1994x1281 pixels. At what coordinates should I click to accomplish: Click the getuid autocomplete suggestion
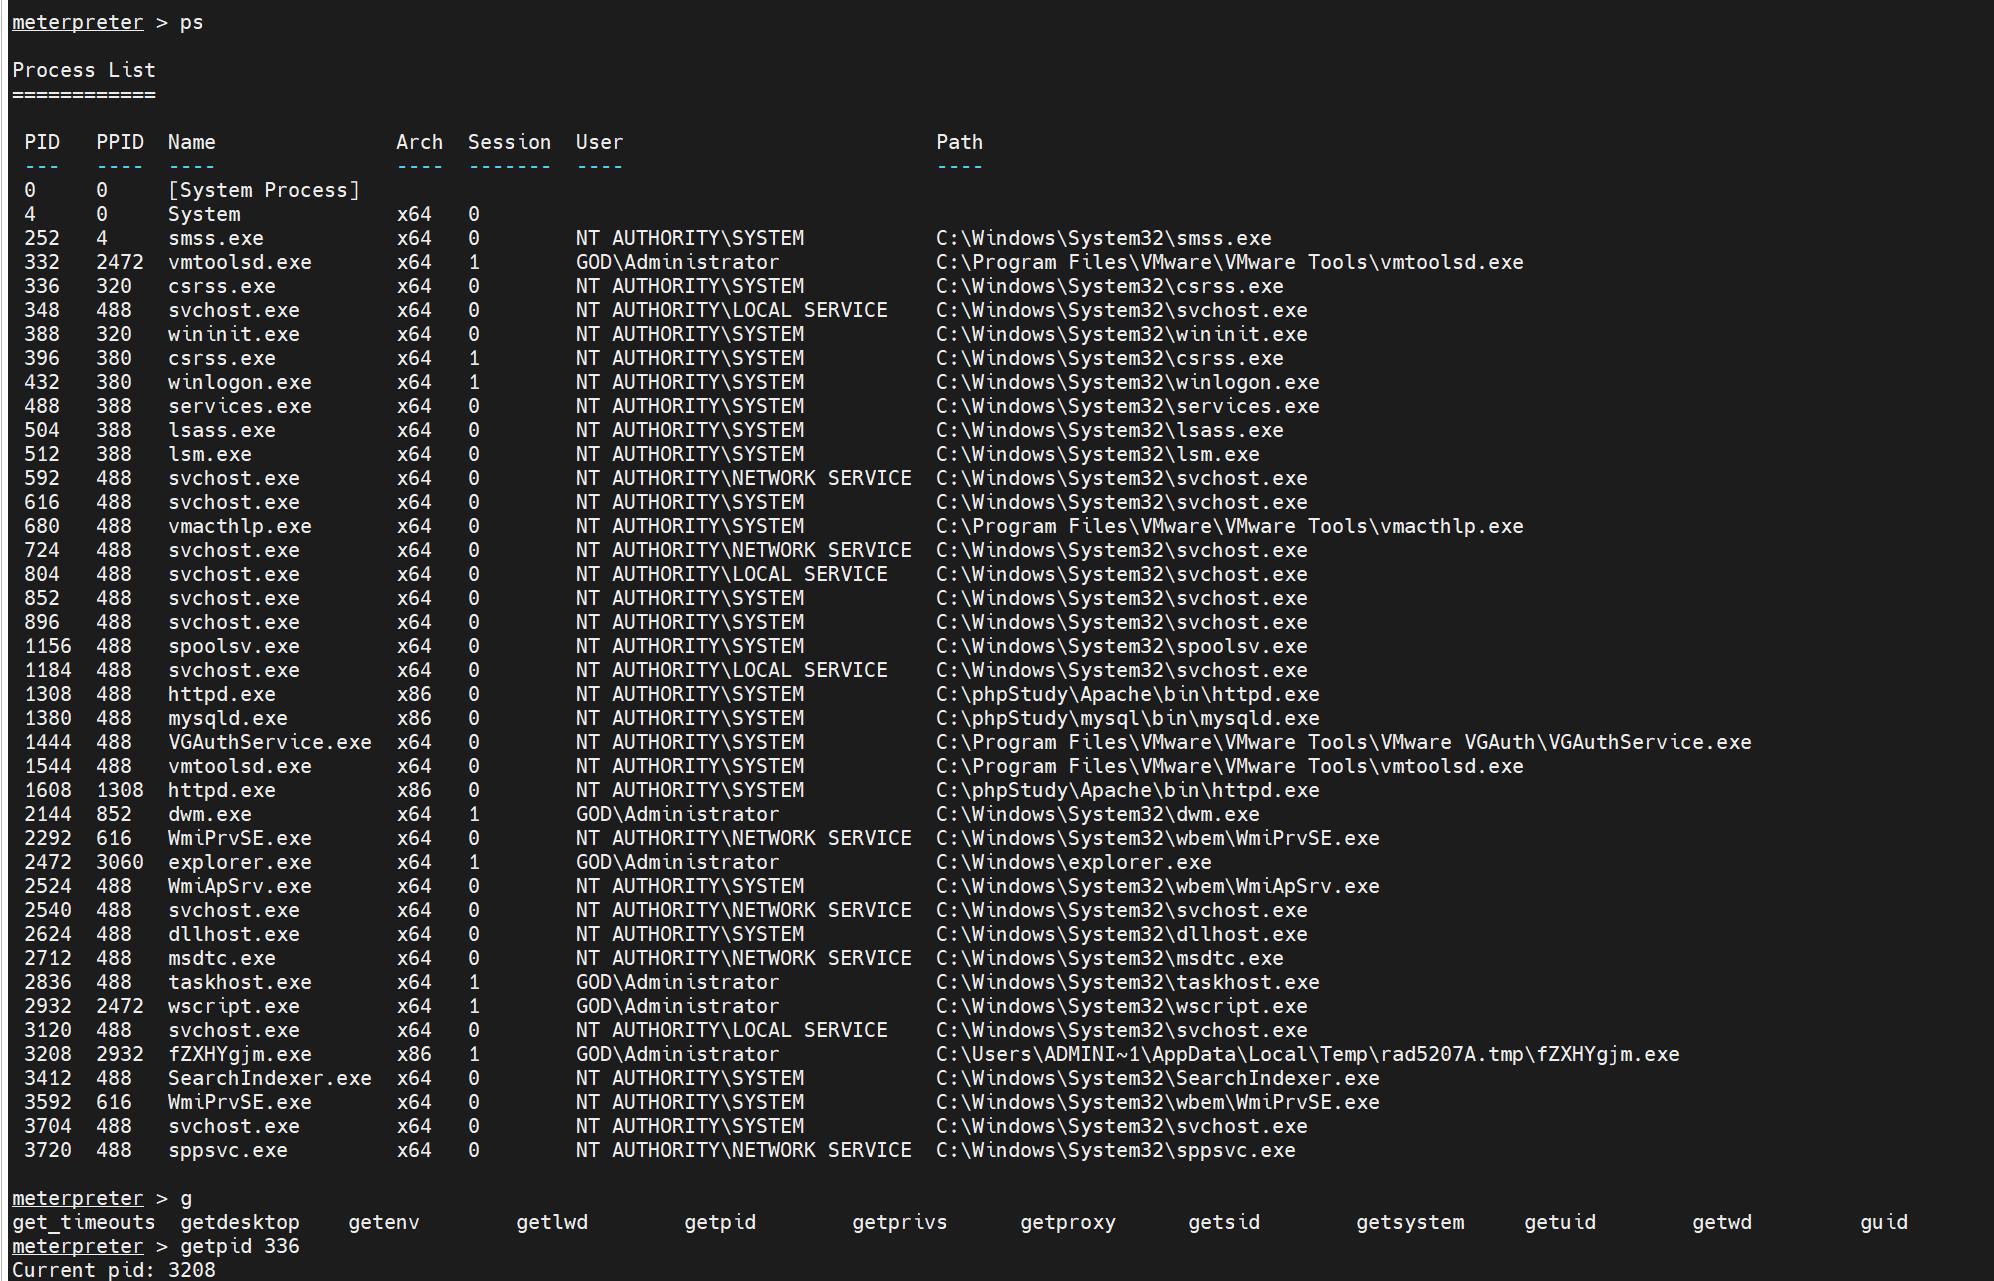pos(1559,1222)
